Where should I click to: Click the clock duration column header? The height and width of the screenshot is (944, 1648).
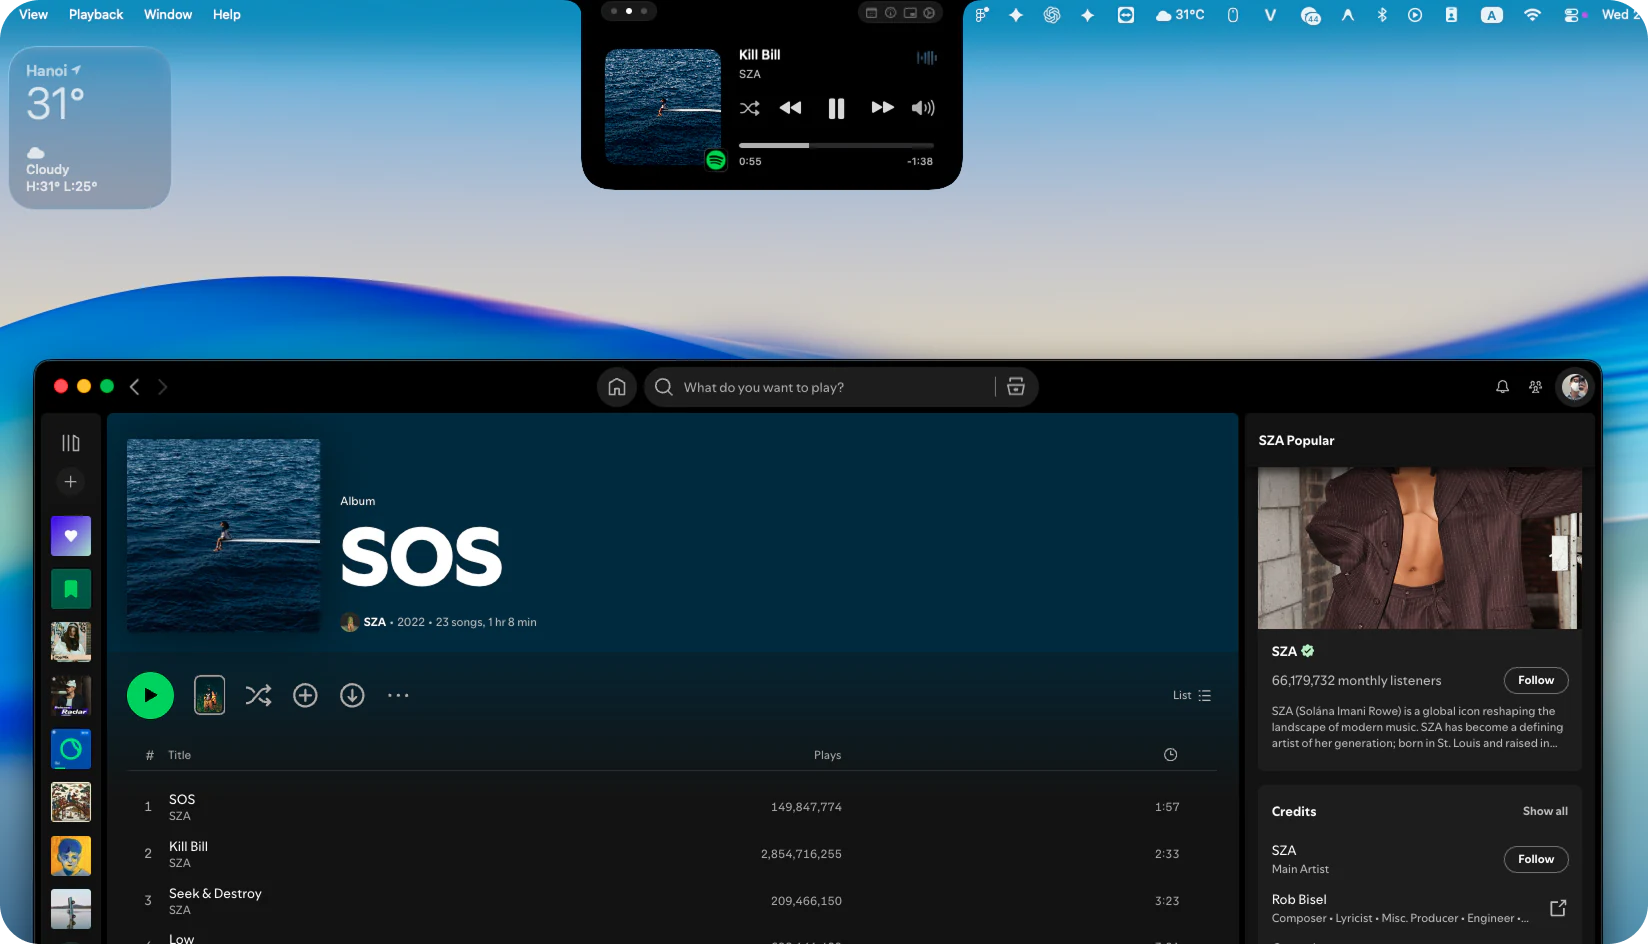[x=1170, y=755]
